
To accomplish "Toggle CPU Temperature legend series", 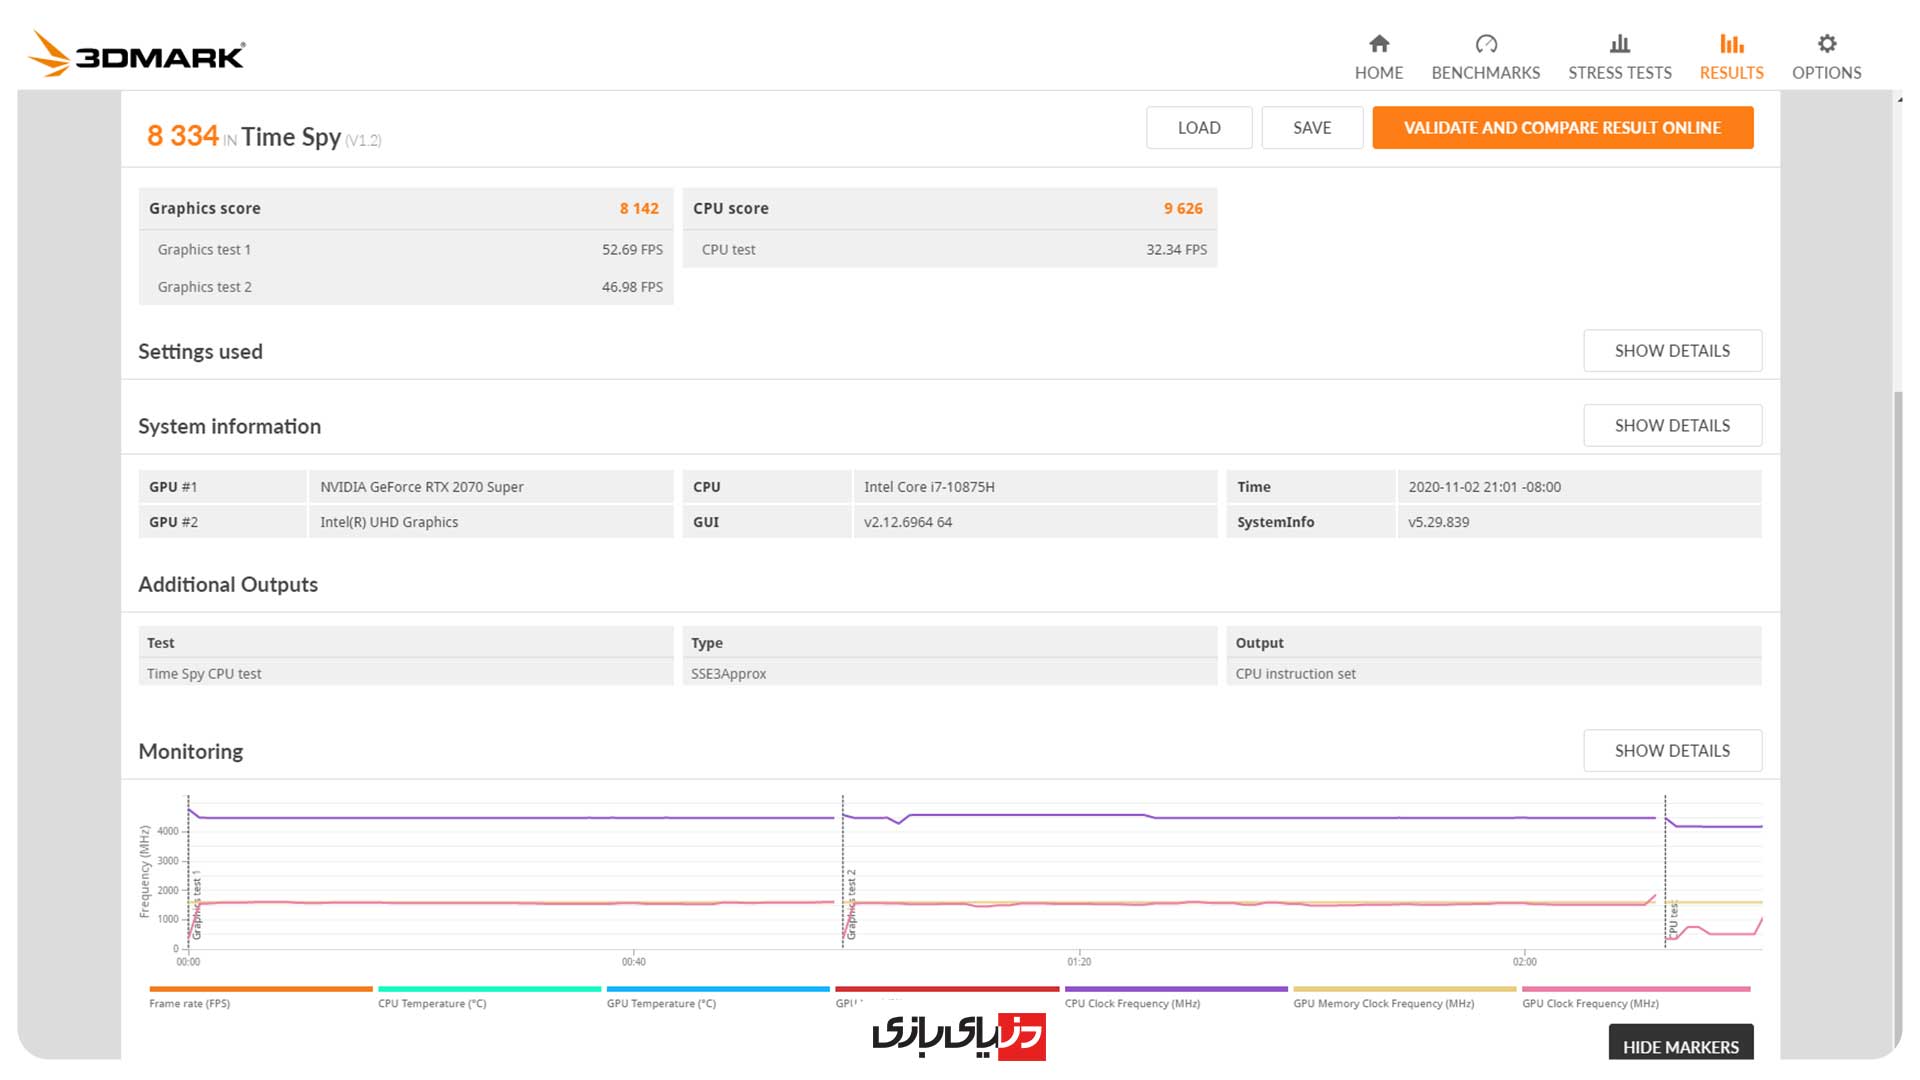I will click(x=431, y=1003).
